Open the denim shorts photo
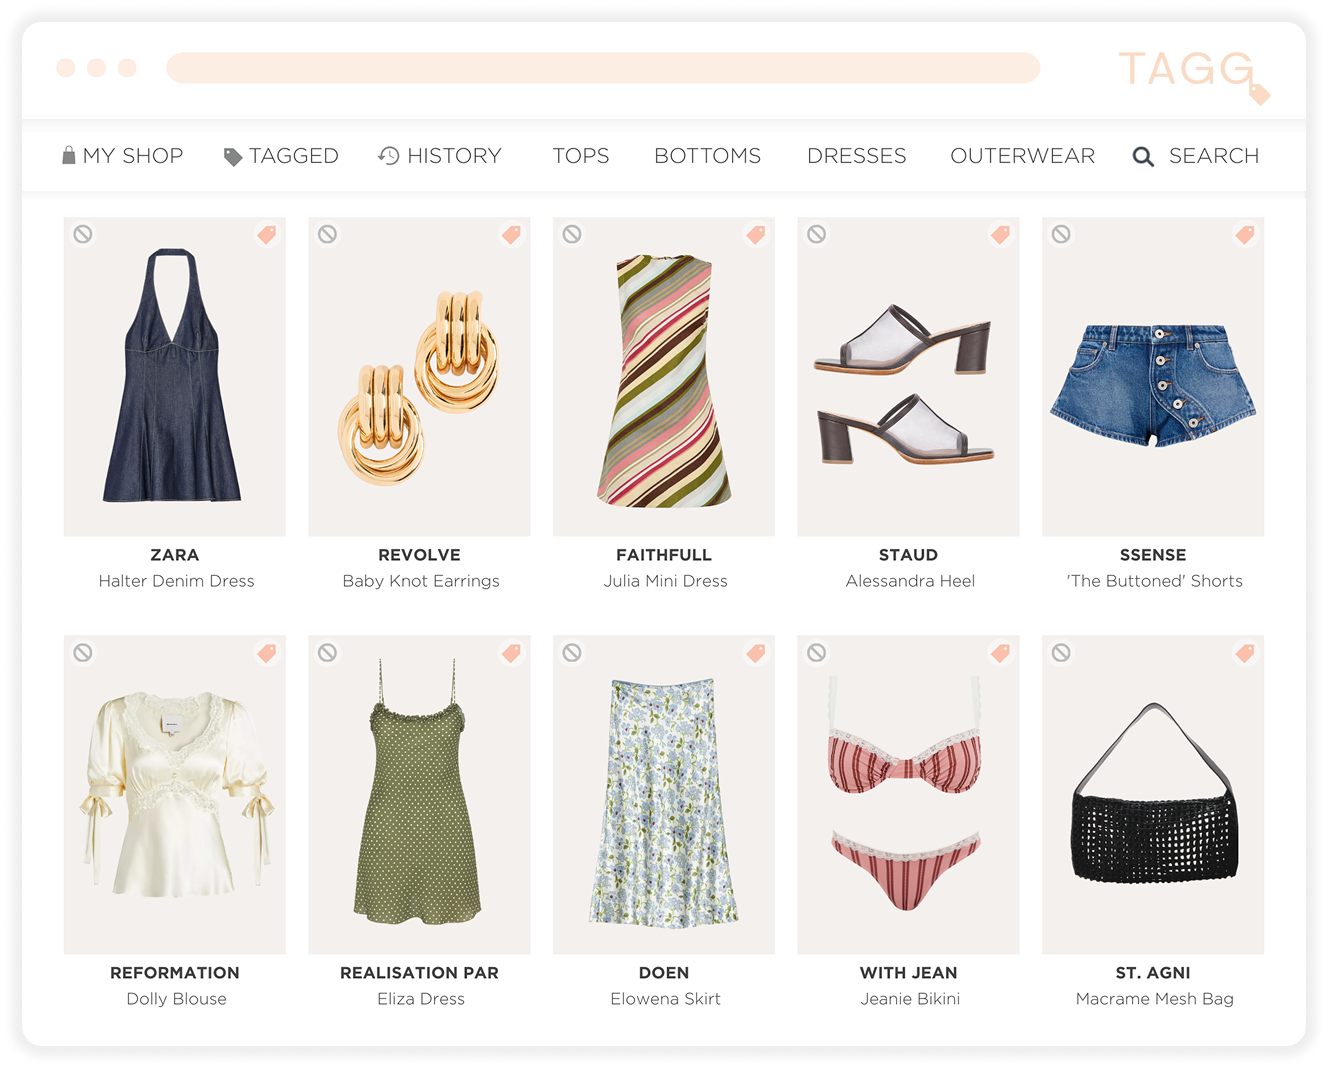1328x1068 pixels. pos(1153,377)
